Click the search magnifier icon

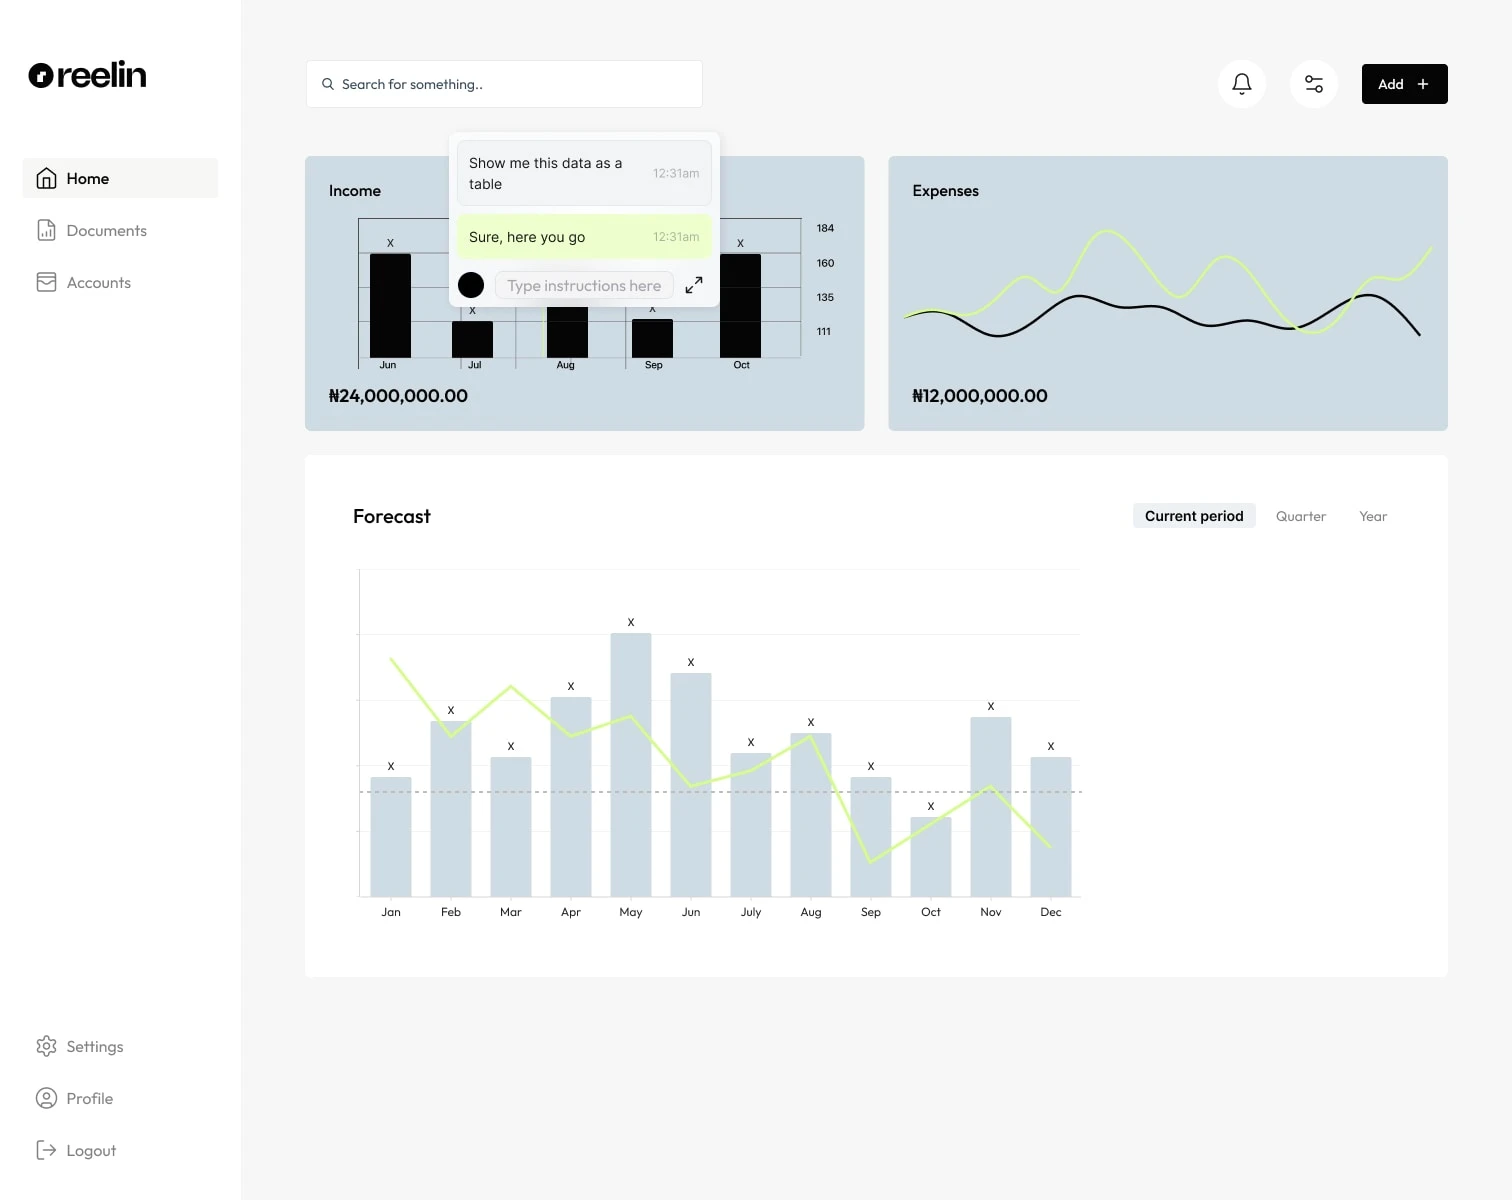pyautogui.click(x=328, y=84)
